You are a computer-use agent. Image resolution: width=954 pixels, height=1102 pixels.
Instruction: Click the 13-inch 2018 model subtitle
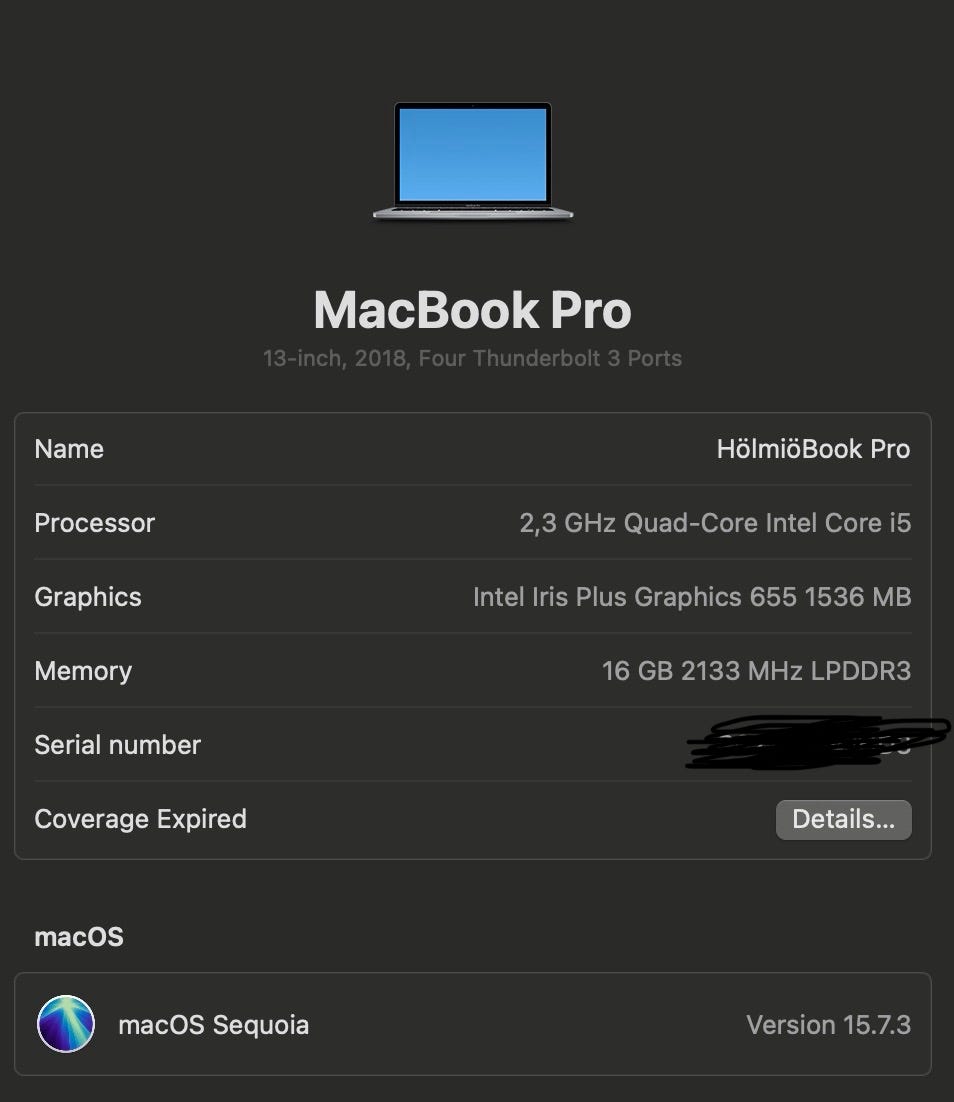click(472, 358)
